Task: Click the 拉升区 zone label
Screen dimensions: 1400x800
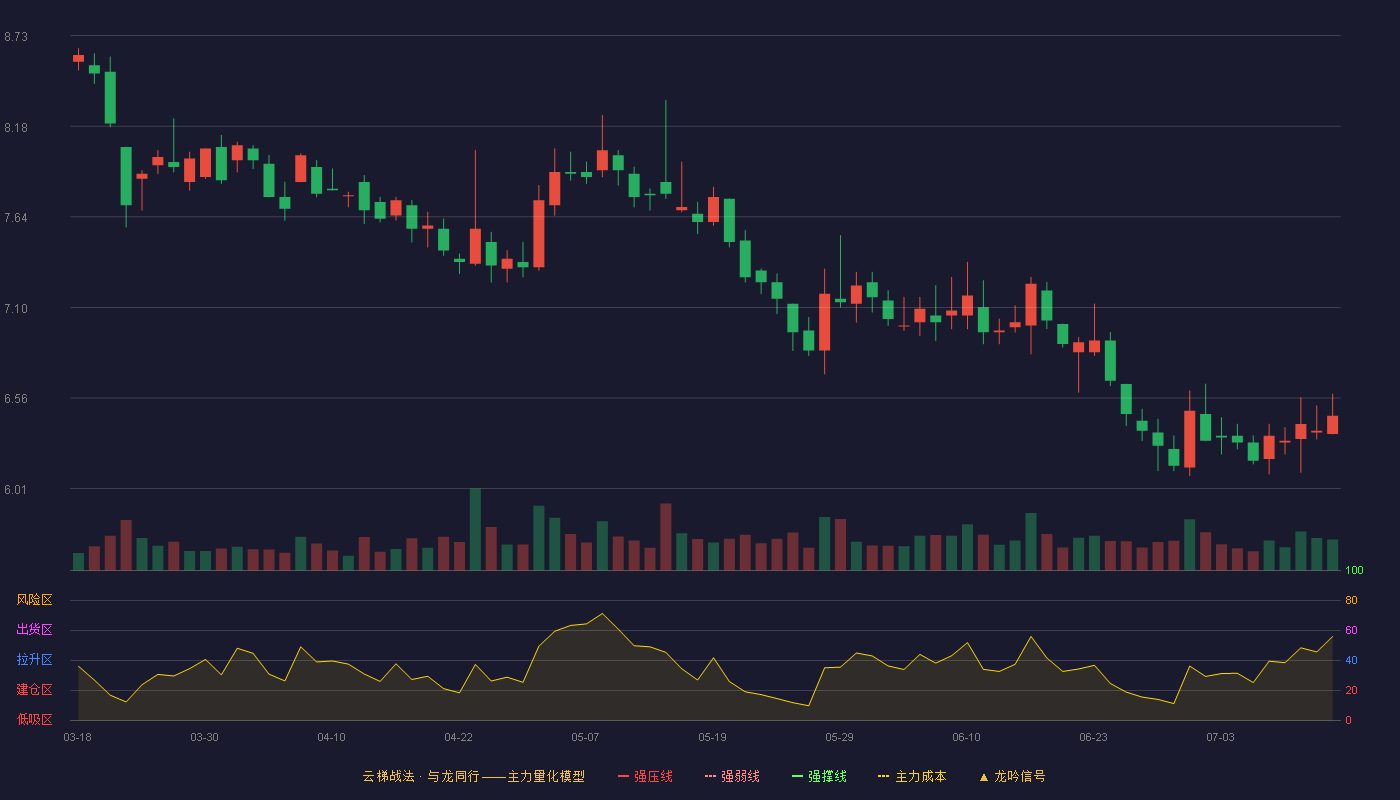Action: pos(34,660)
